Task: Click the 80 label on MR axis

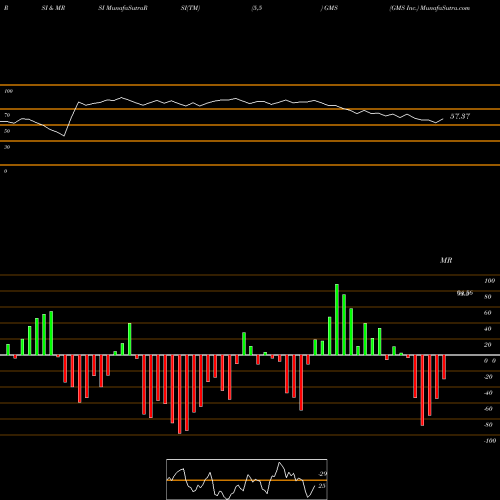Action: tap(488, 297)
